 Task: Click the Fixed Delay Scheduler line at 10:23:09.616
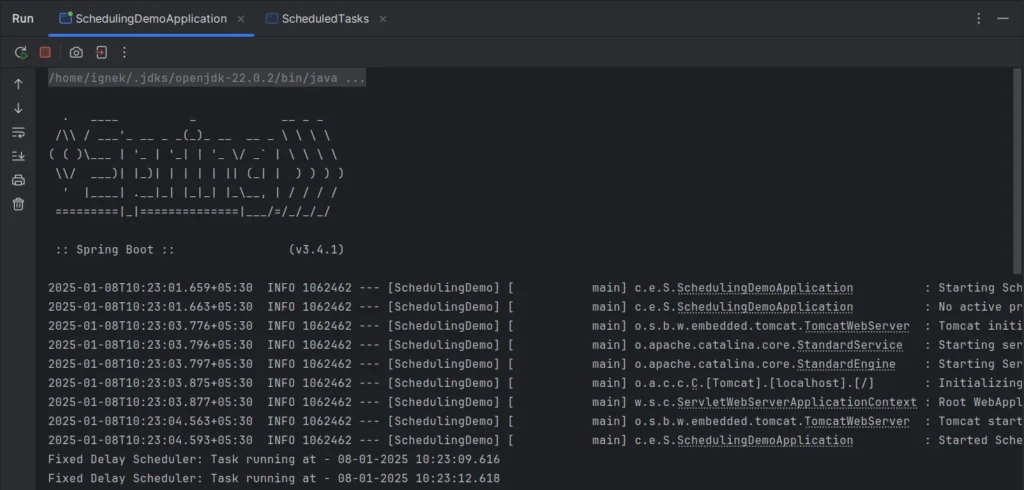274,459
